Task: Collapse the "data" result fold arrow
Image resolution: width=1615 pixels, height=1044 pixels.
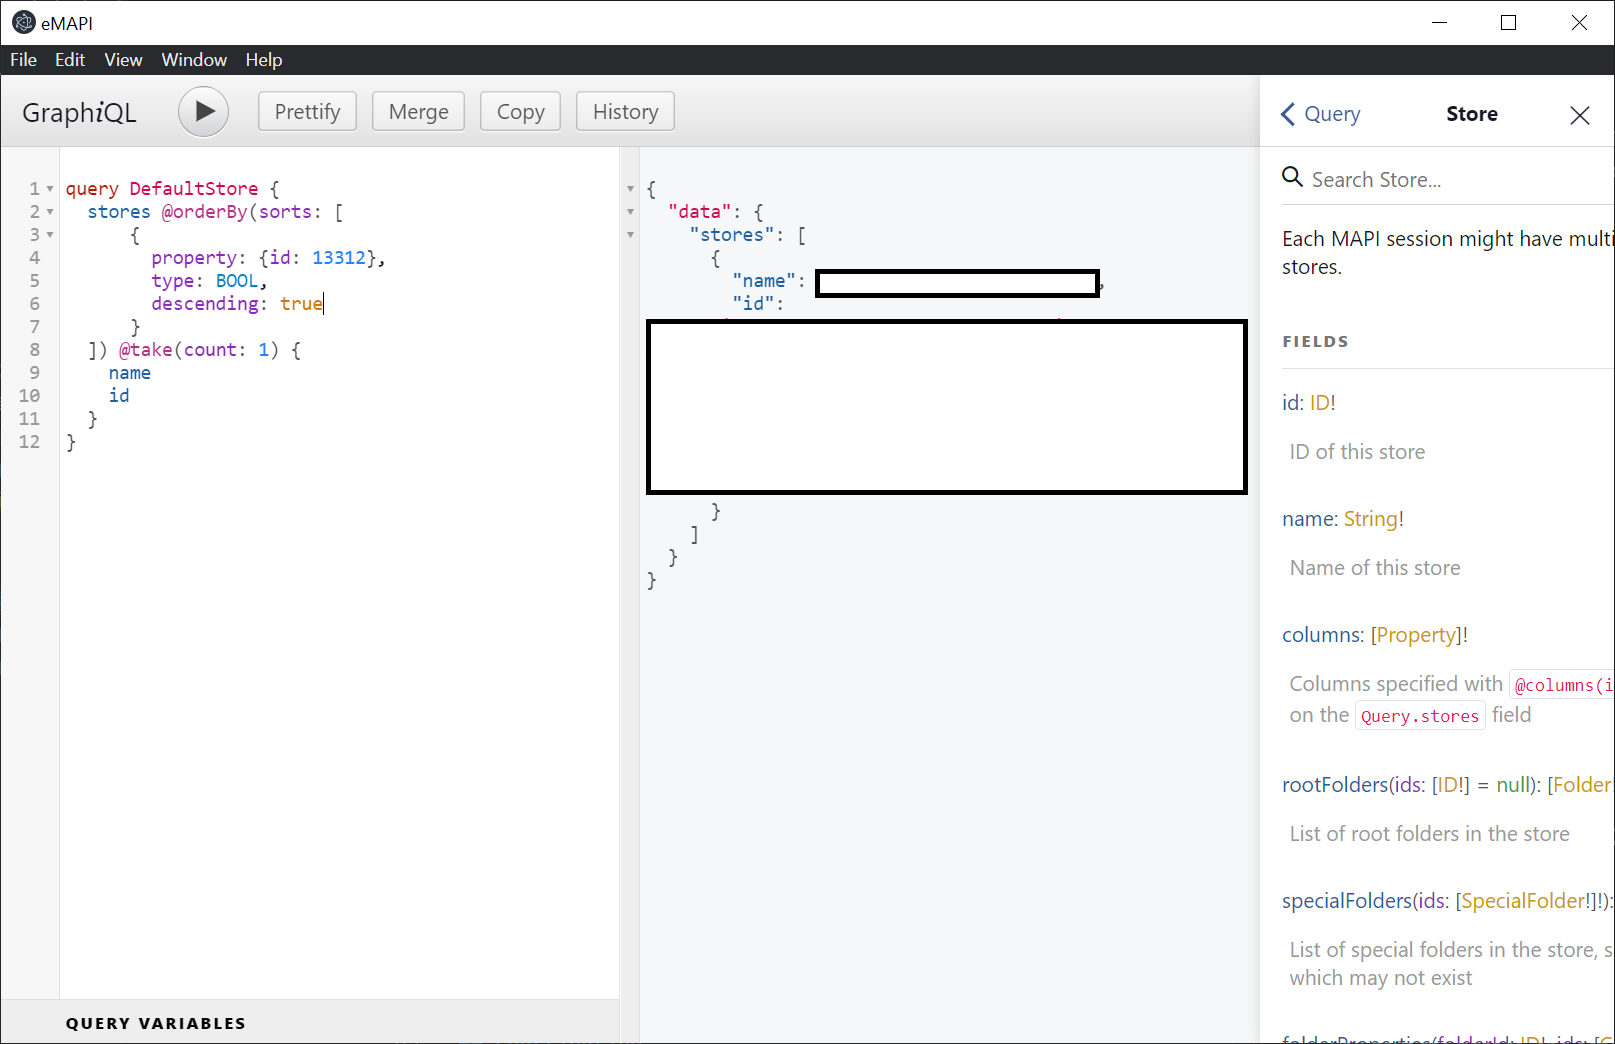Action: coord(630,212)
